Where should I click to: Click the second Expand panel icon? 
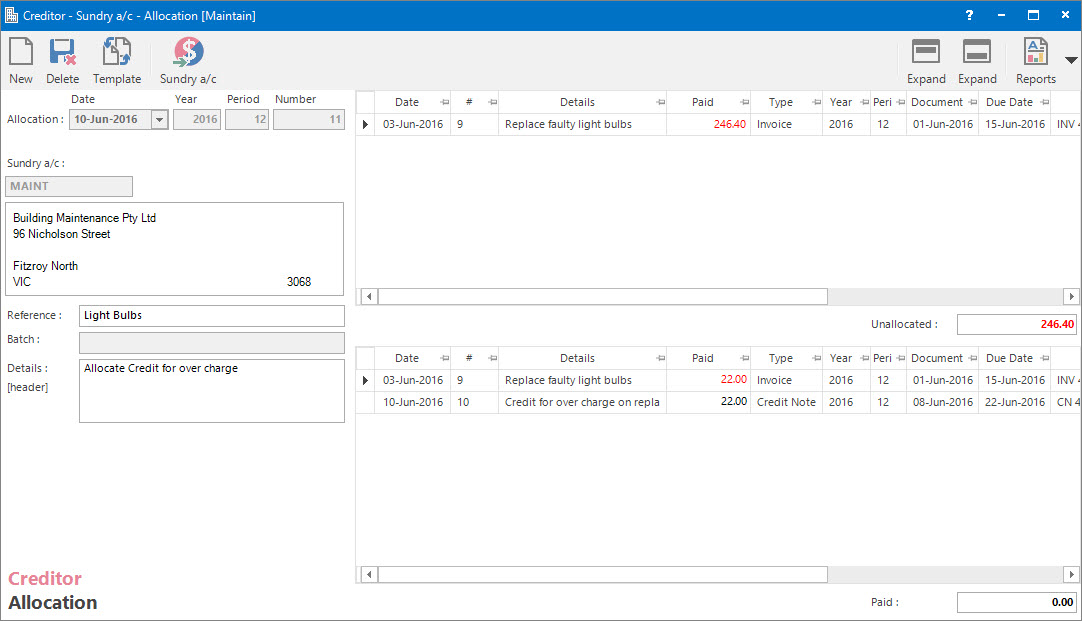tap(977, 53)
